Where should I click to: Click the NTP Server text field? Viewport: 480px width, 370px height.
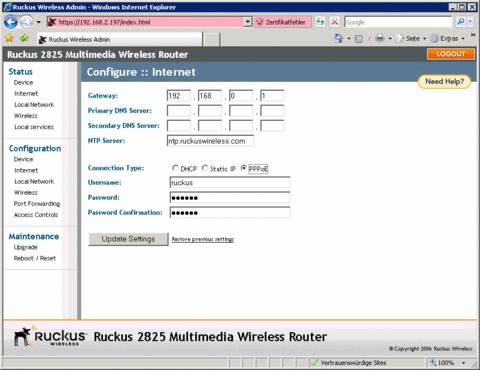click(x=210, y=141)
